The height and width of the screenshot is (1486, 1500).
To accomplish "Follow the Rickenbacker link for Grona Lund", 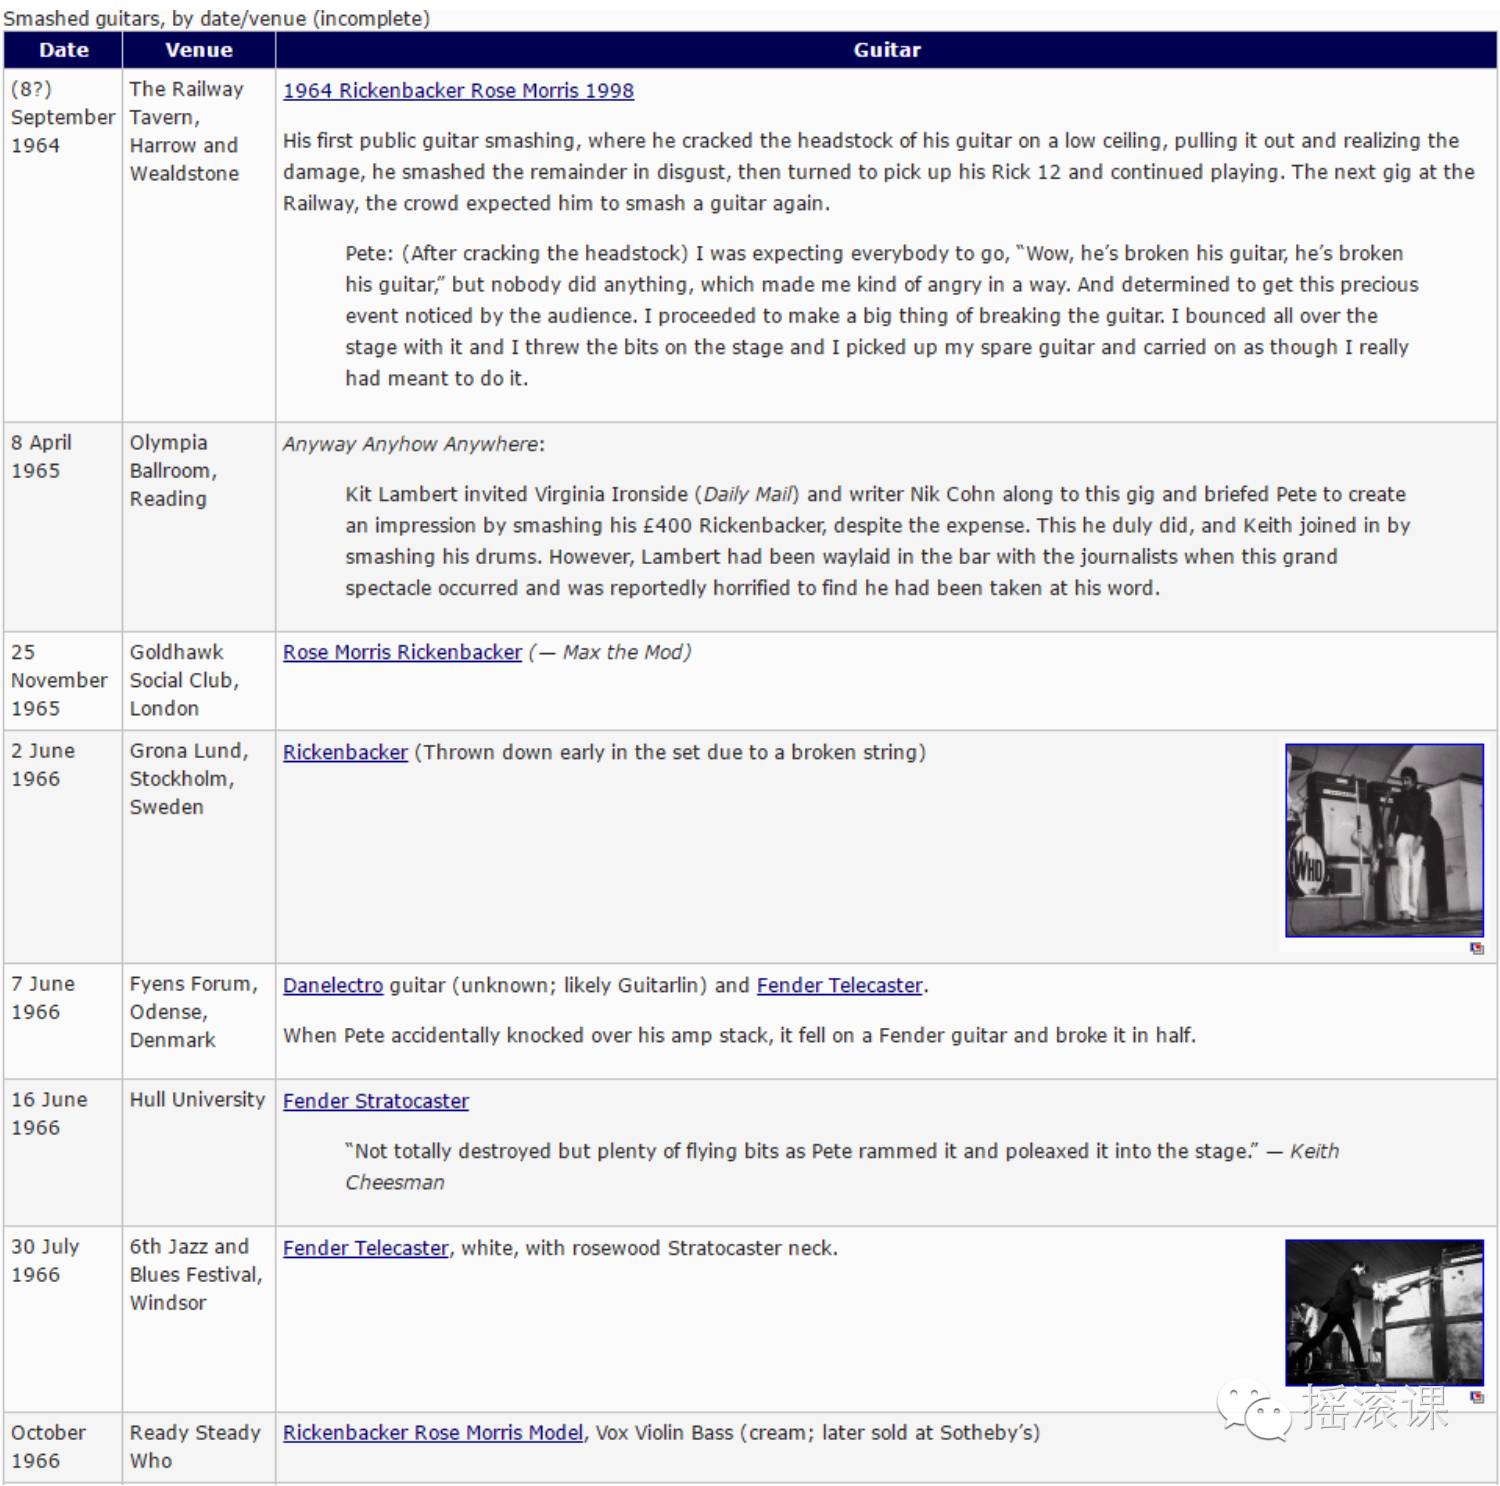I will [x=345, y=752].
